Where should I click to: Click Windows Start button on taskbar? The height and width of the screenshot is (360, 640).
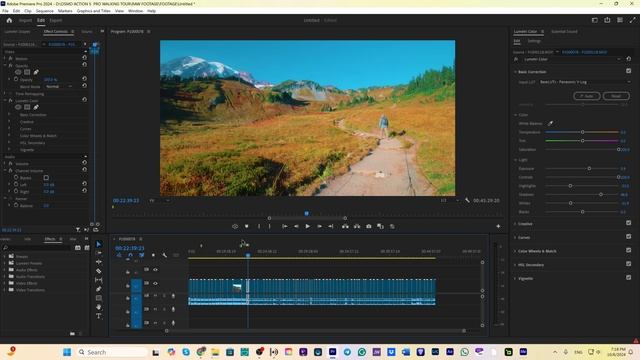point(67,352)
